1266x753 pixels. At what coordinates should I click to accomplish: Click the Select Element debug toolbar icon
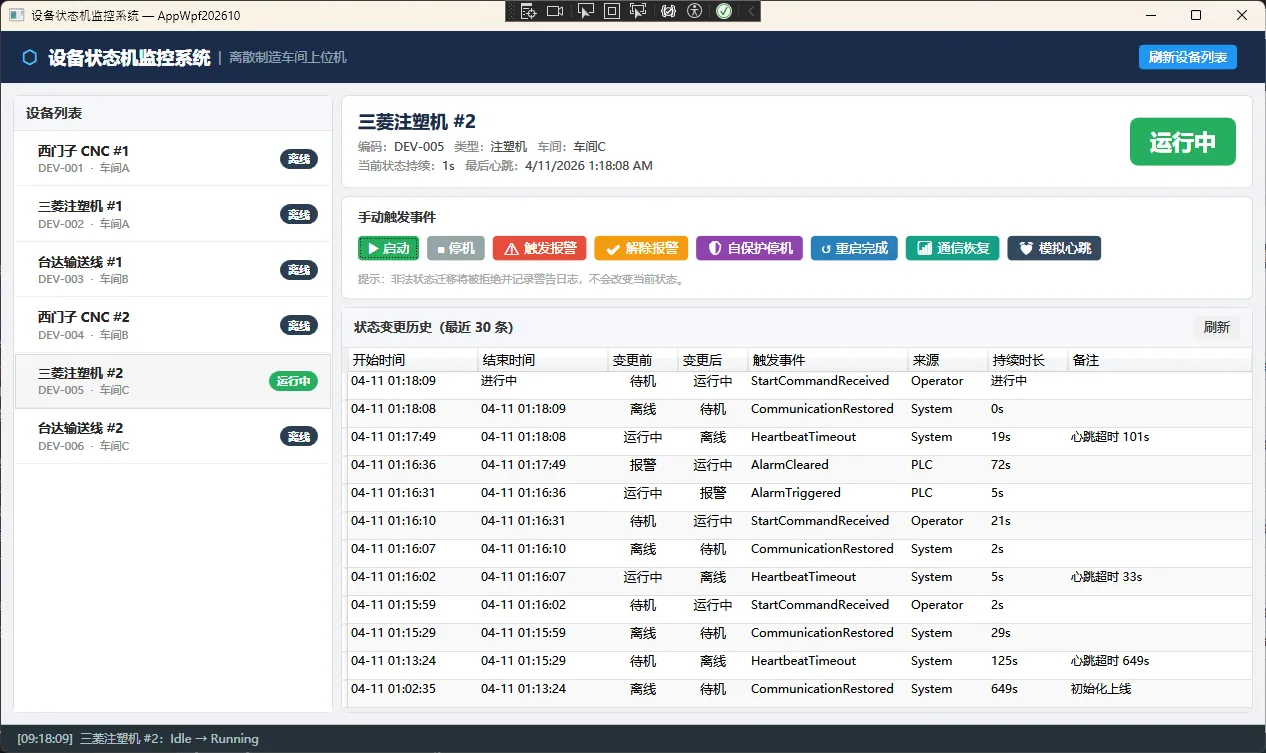pos(585,11)
